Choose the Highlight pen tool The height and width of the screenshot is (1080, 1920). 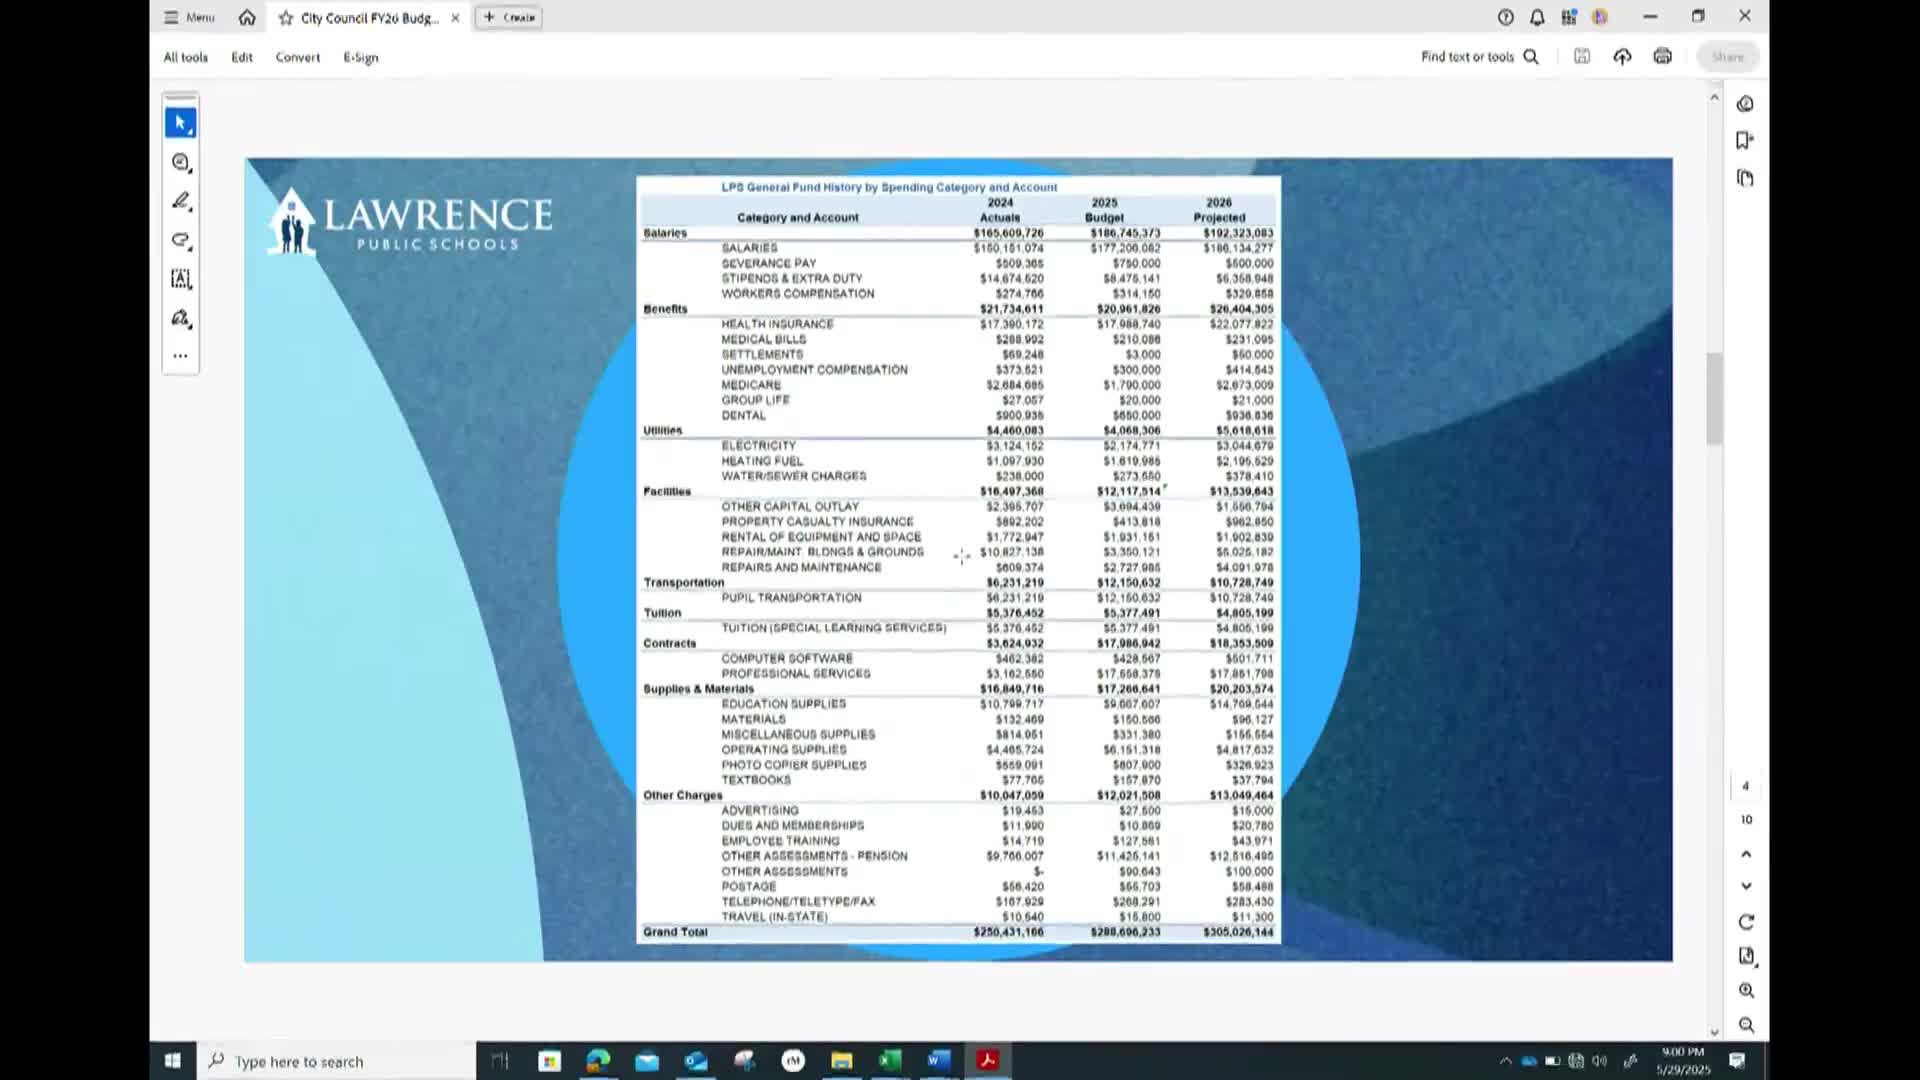[181, 201]
